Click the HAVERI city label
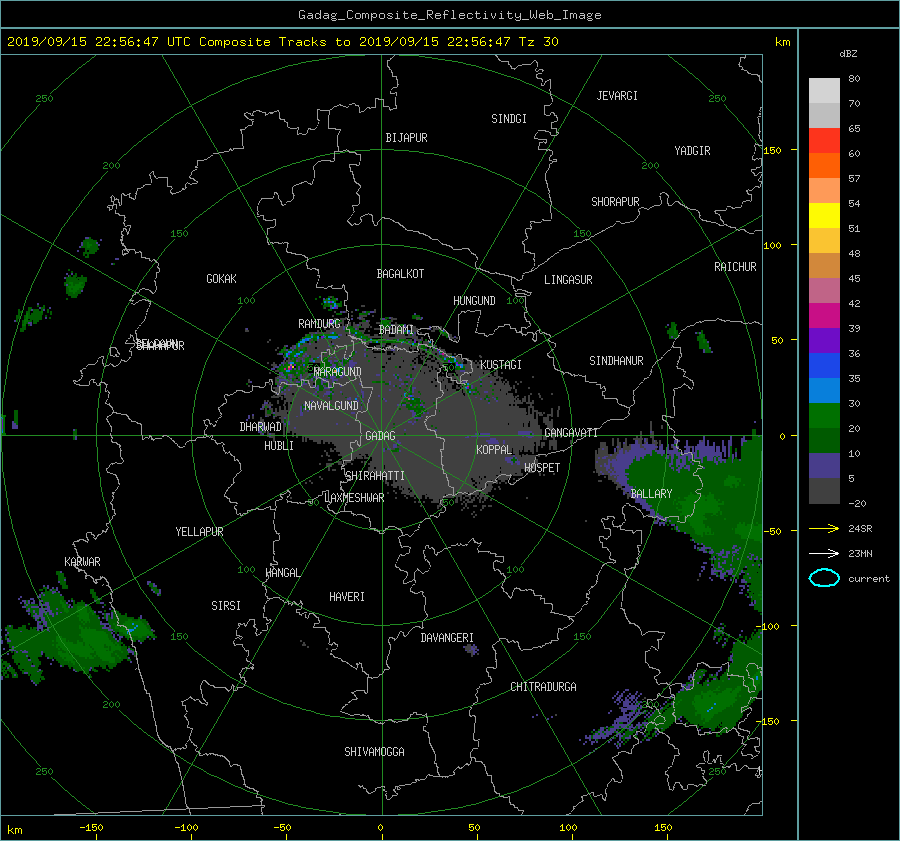 (x=347, y=597)
